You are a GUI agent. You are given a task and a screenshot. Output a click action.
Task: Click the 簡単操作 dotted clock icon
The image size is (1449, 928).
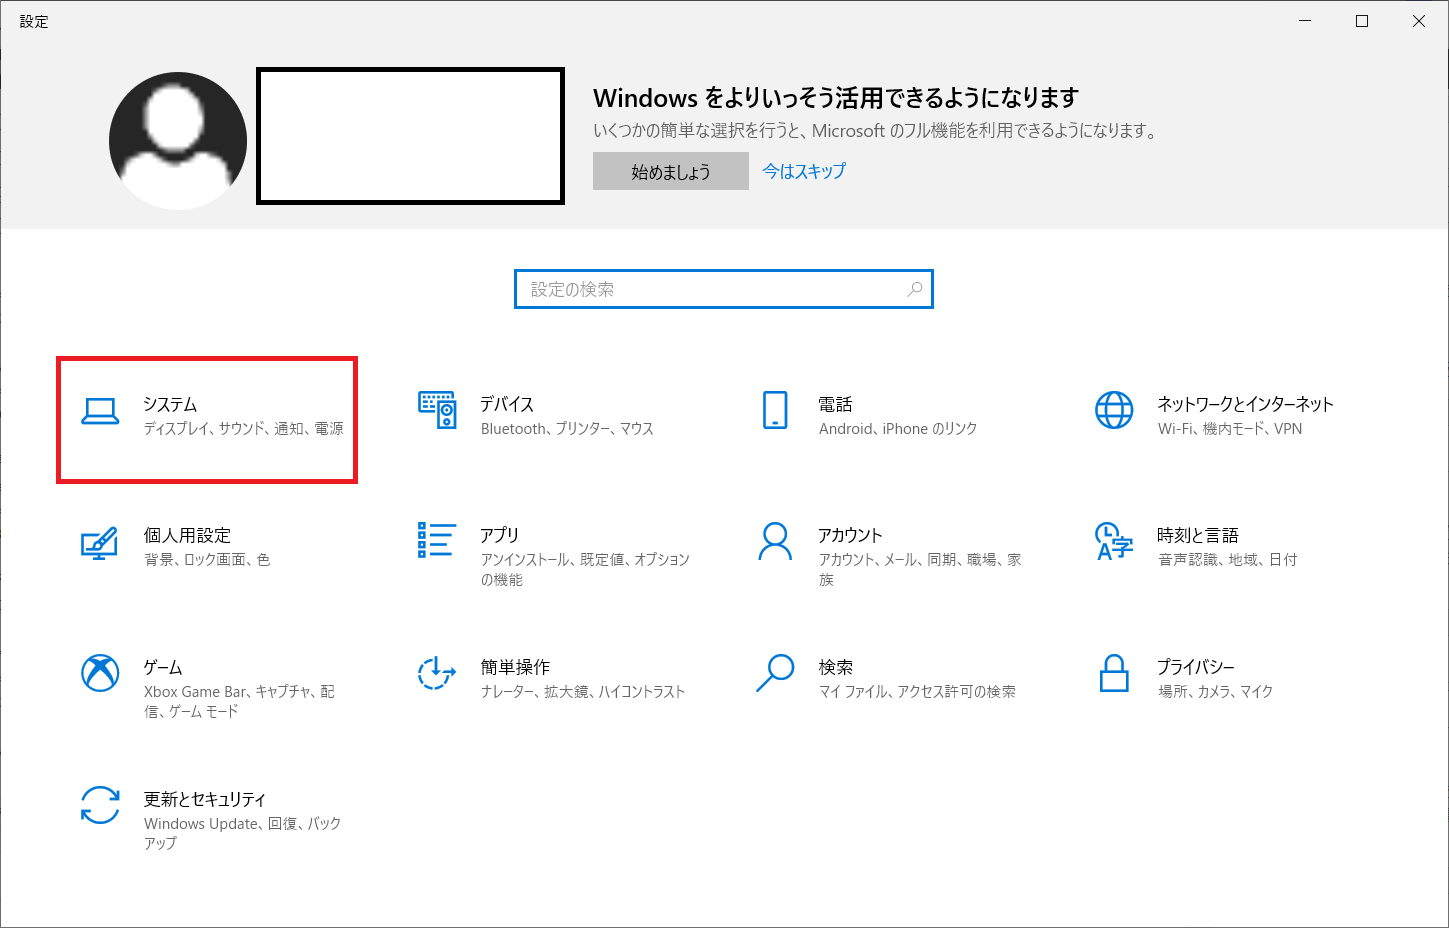(437, 673)
